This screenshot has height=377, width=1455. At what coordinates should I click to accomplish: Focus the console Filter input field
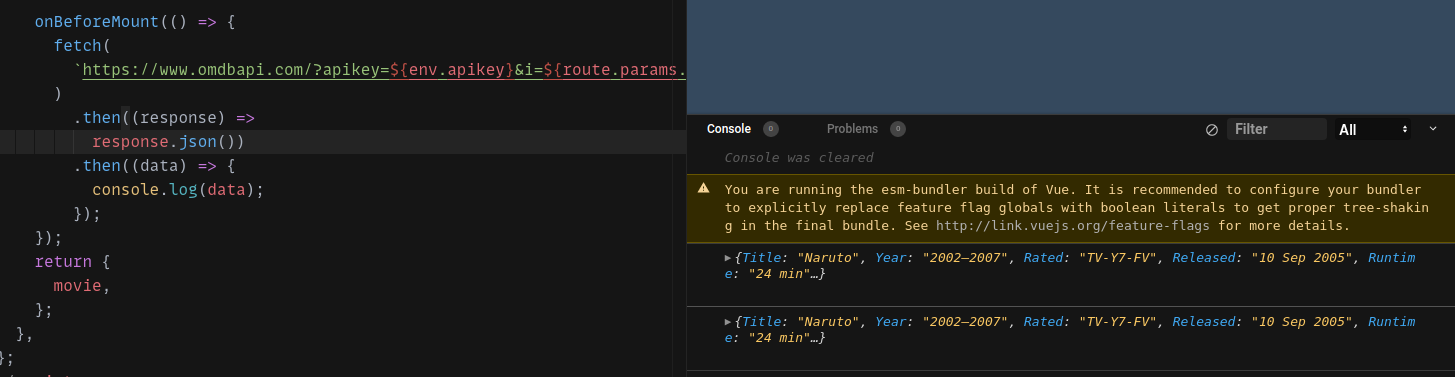1277,129
